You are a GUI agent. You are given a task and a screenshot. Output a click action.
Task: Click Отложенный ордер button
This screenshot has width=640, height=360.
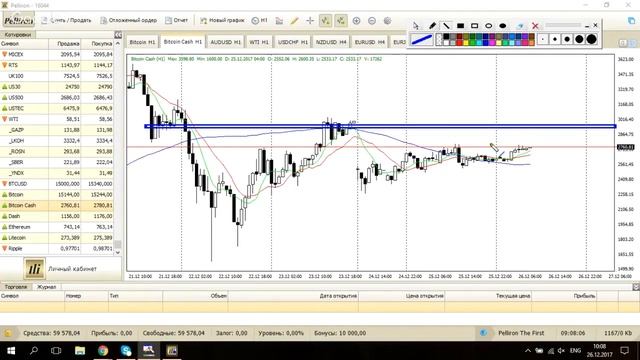pos(129,20)
